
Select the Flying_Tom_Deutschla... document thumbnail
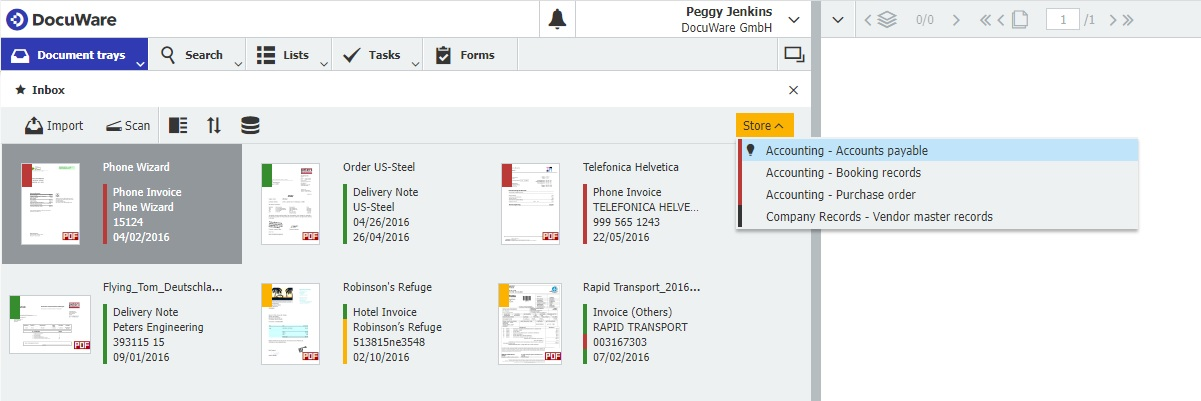point(50,323)
